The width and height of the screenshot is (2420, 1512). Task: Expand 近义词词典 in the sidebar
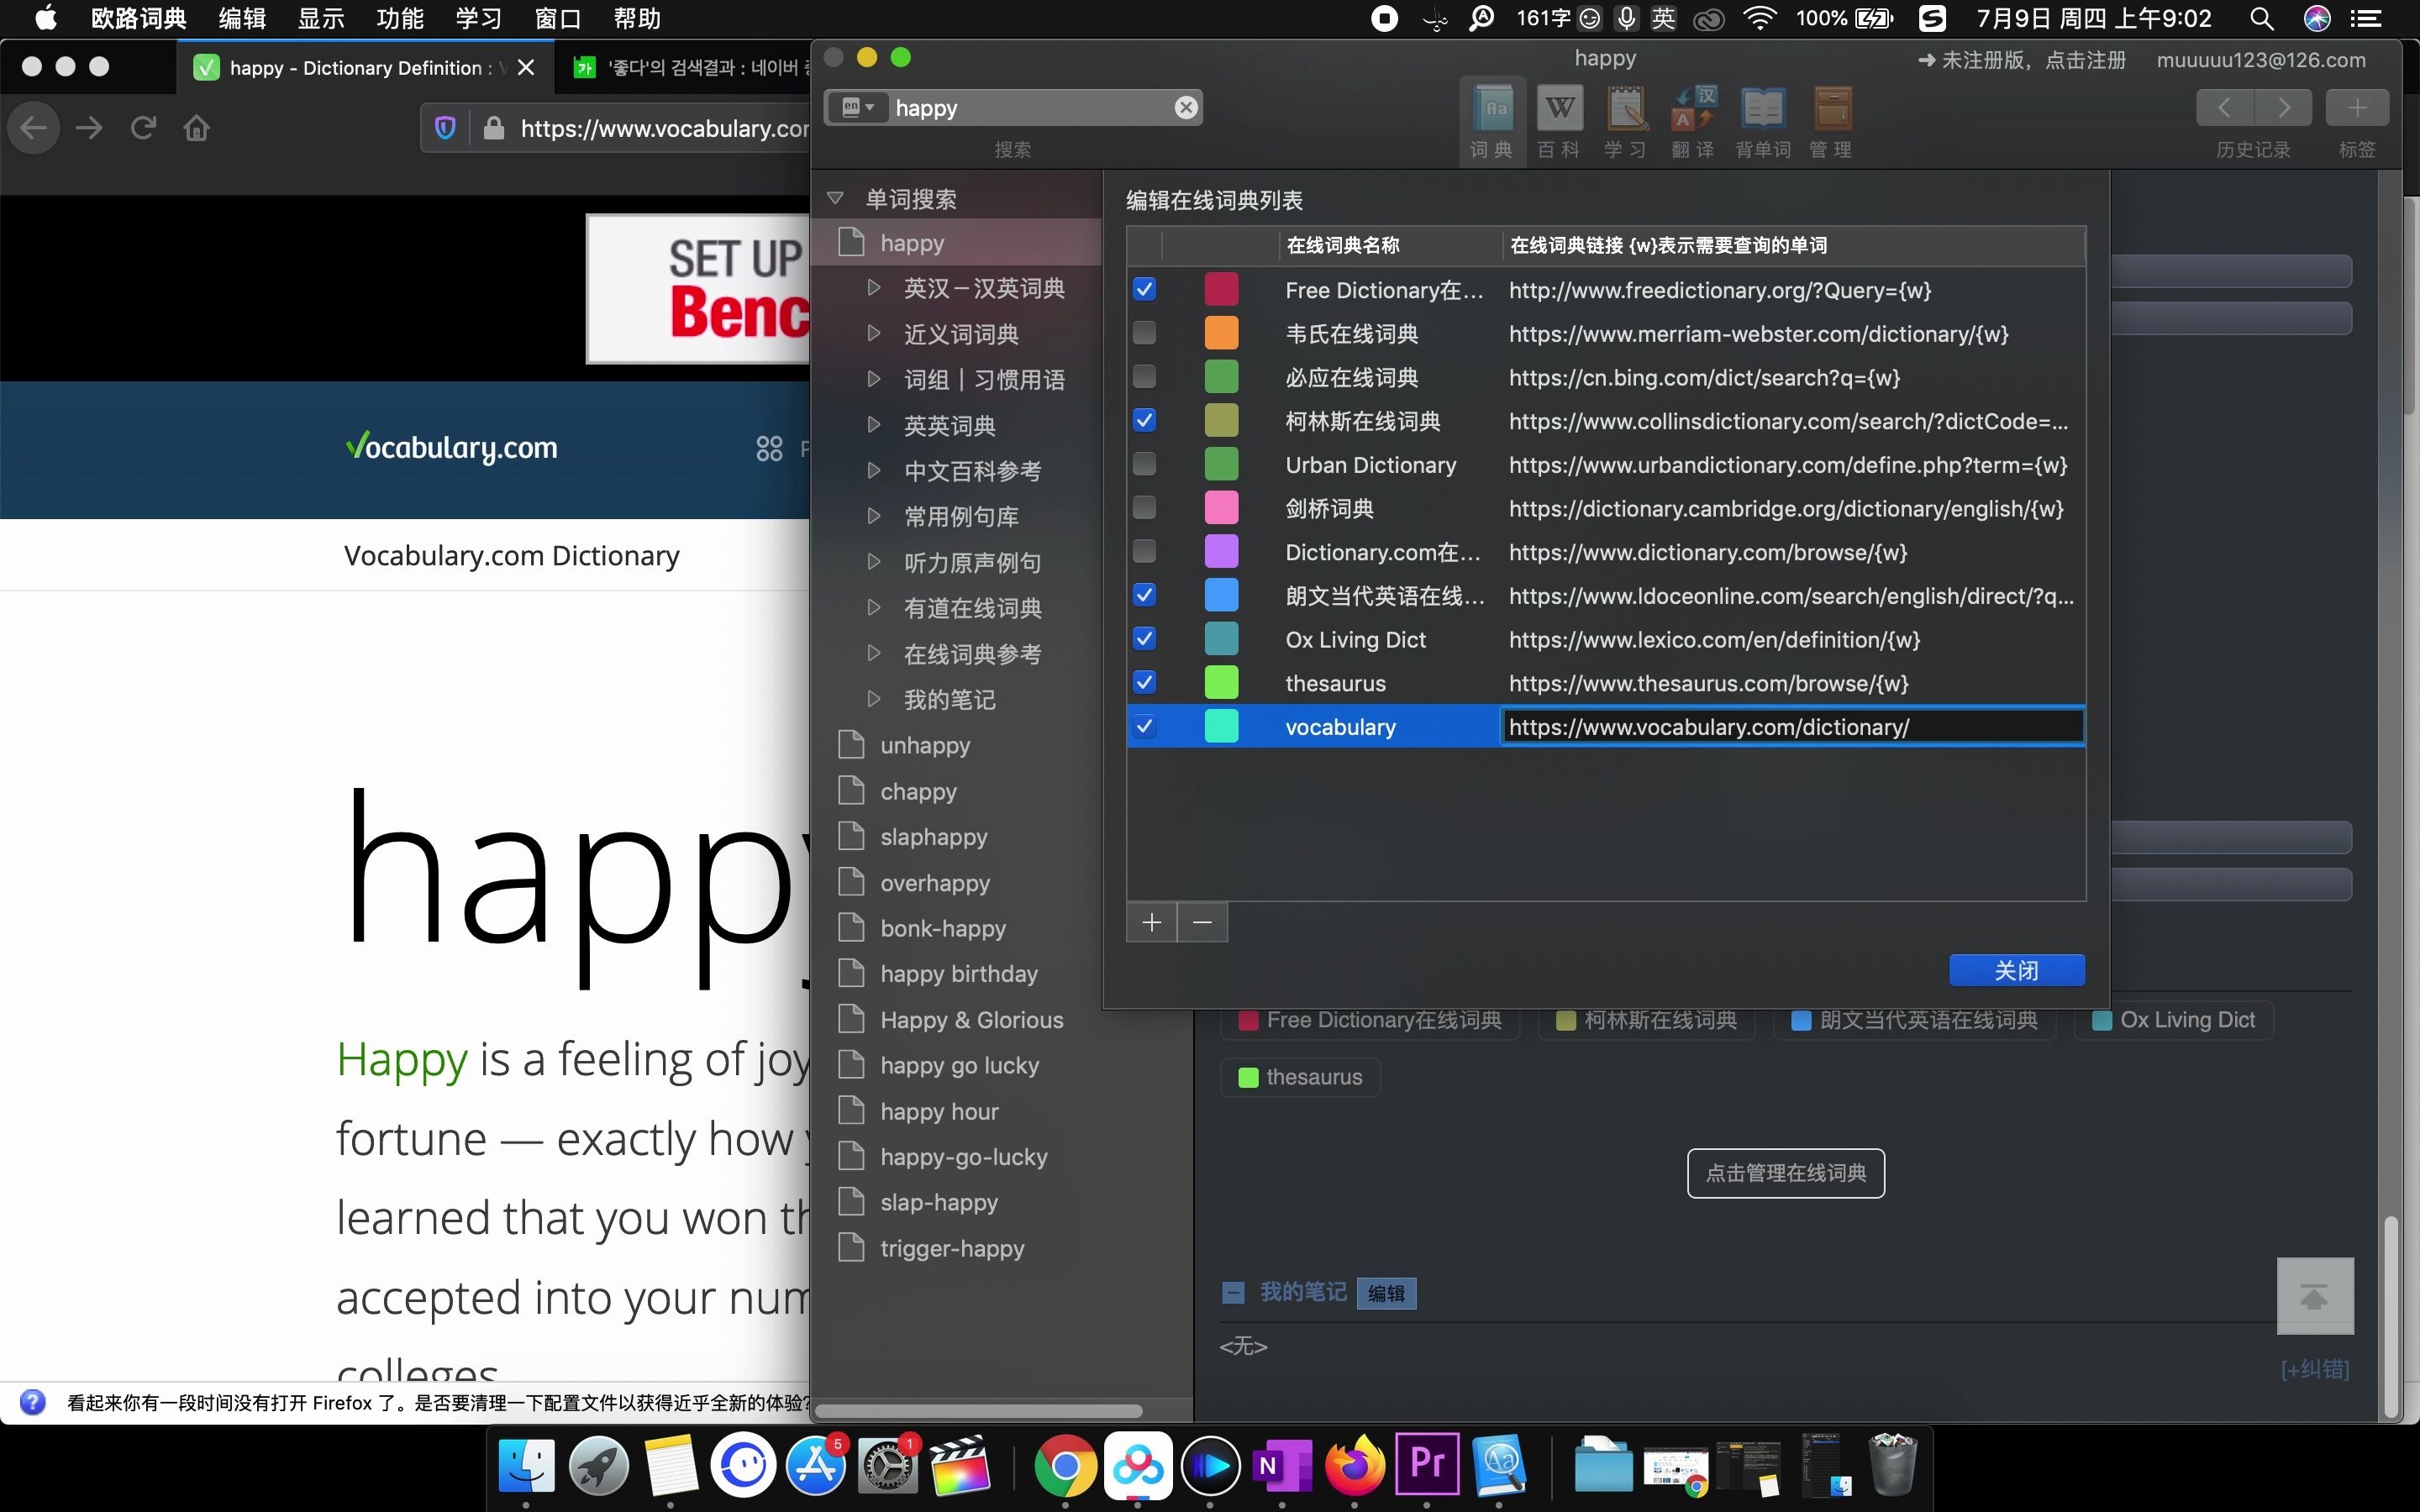(874, 333)
